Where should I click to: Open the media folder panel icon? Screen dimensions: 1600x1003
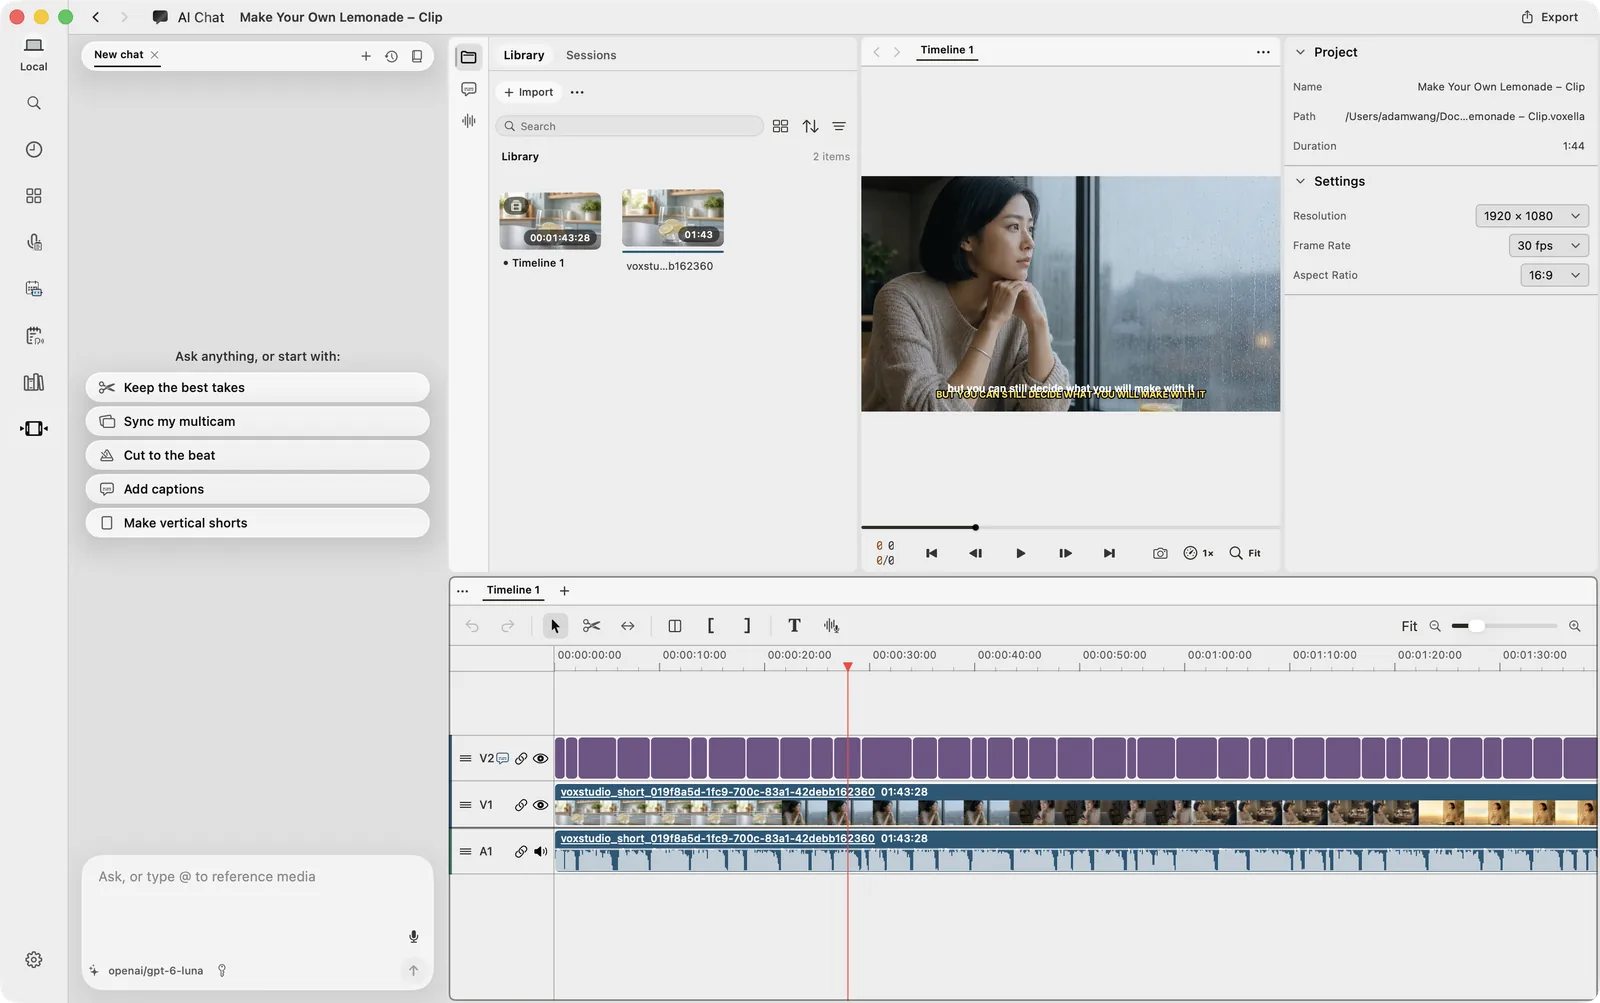[x=469, y=57]
